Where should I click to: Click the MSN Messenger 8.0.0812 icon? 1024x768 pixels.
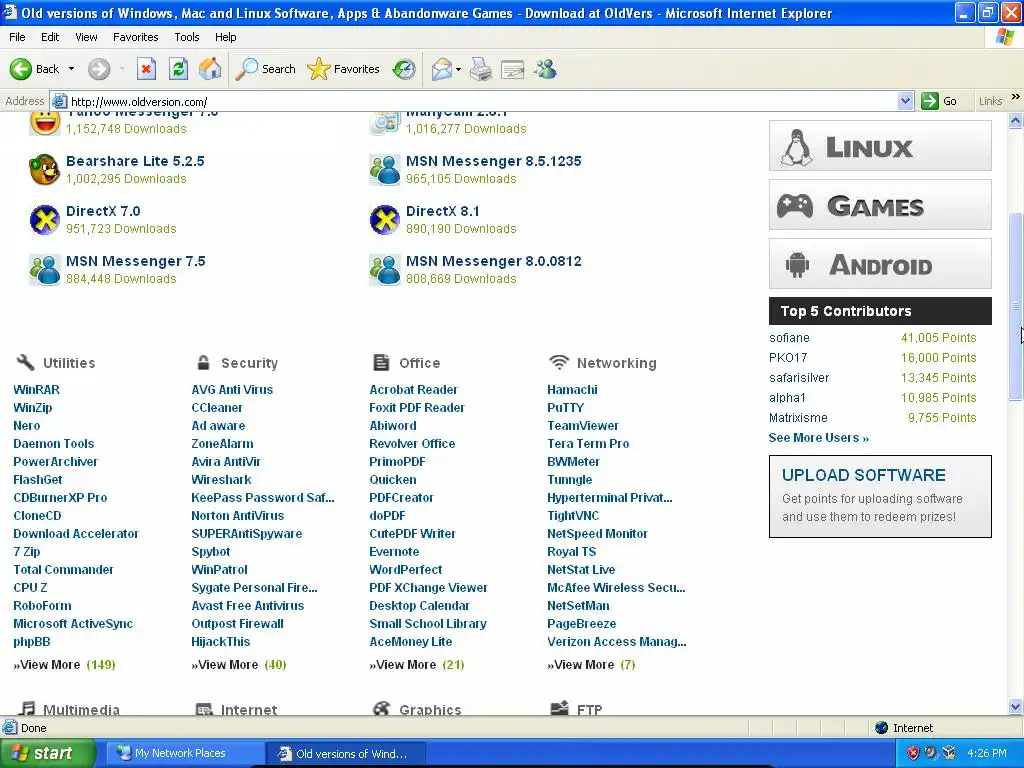385,270
